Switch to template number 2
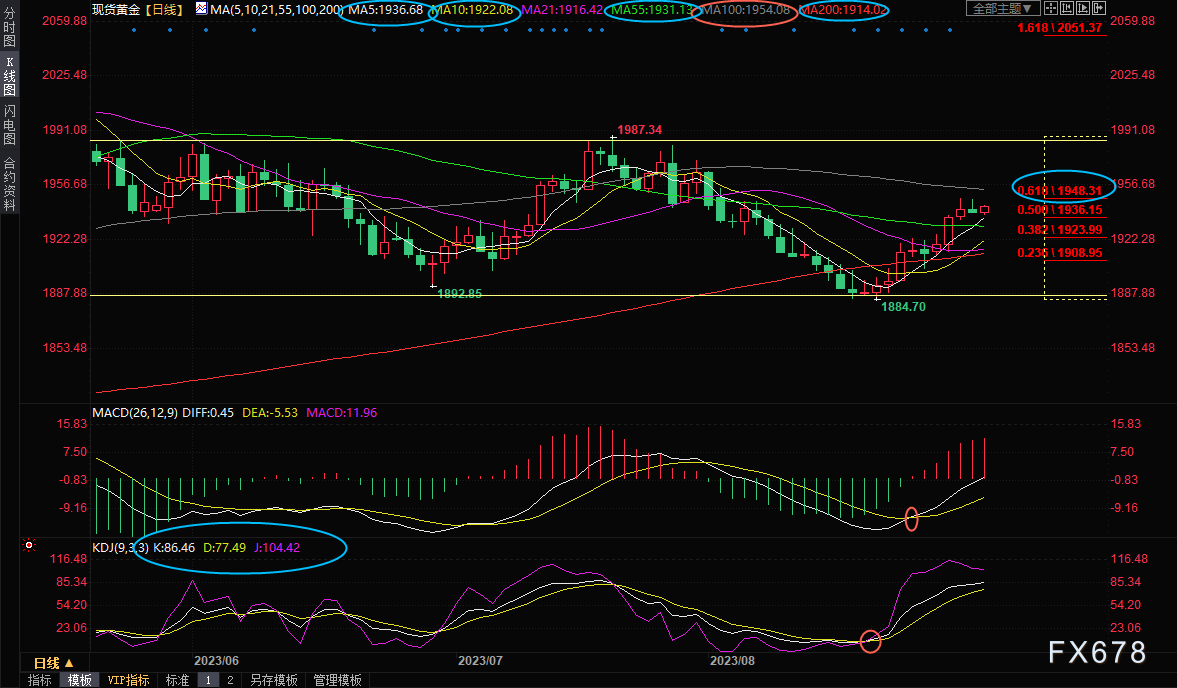Image resolution: width=1177 pixels, height=688 pixels. (x=230, y=680)
